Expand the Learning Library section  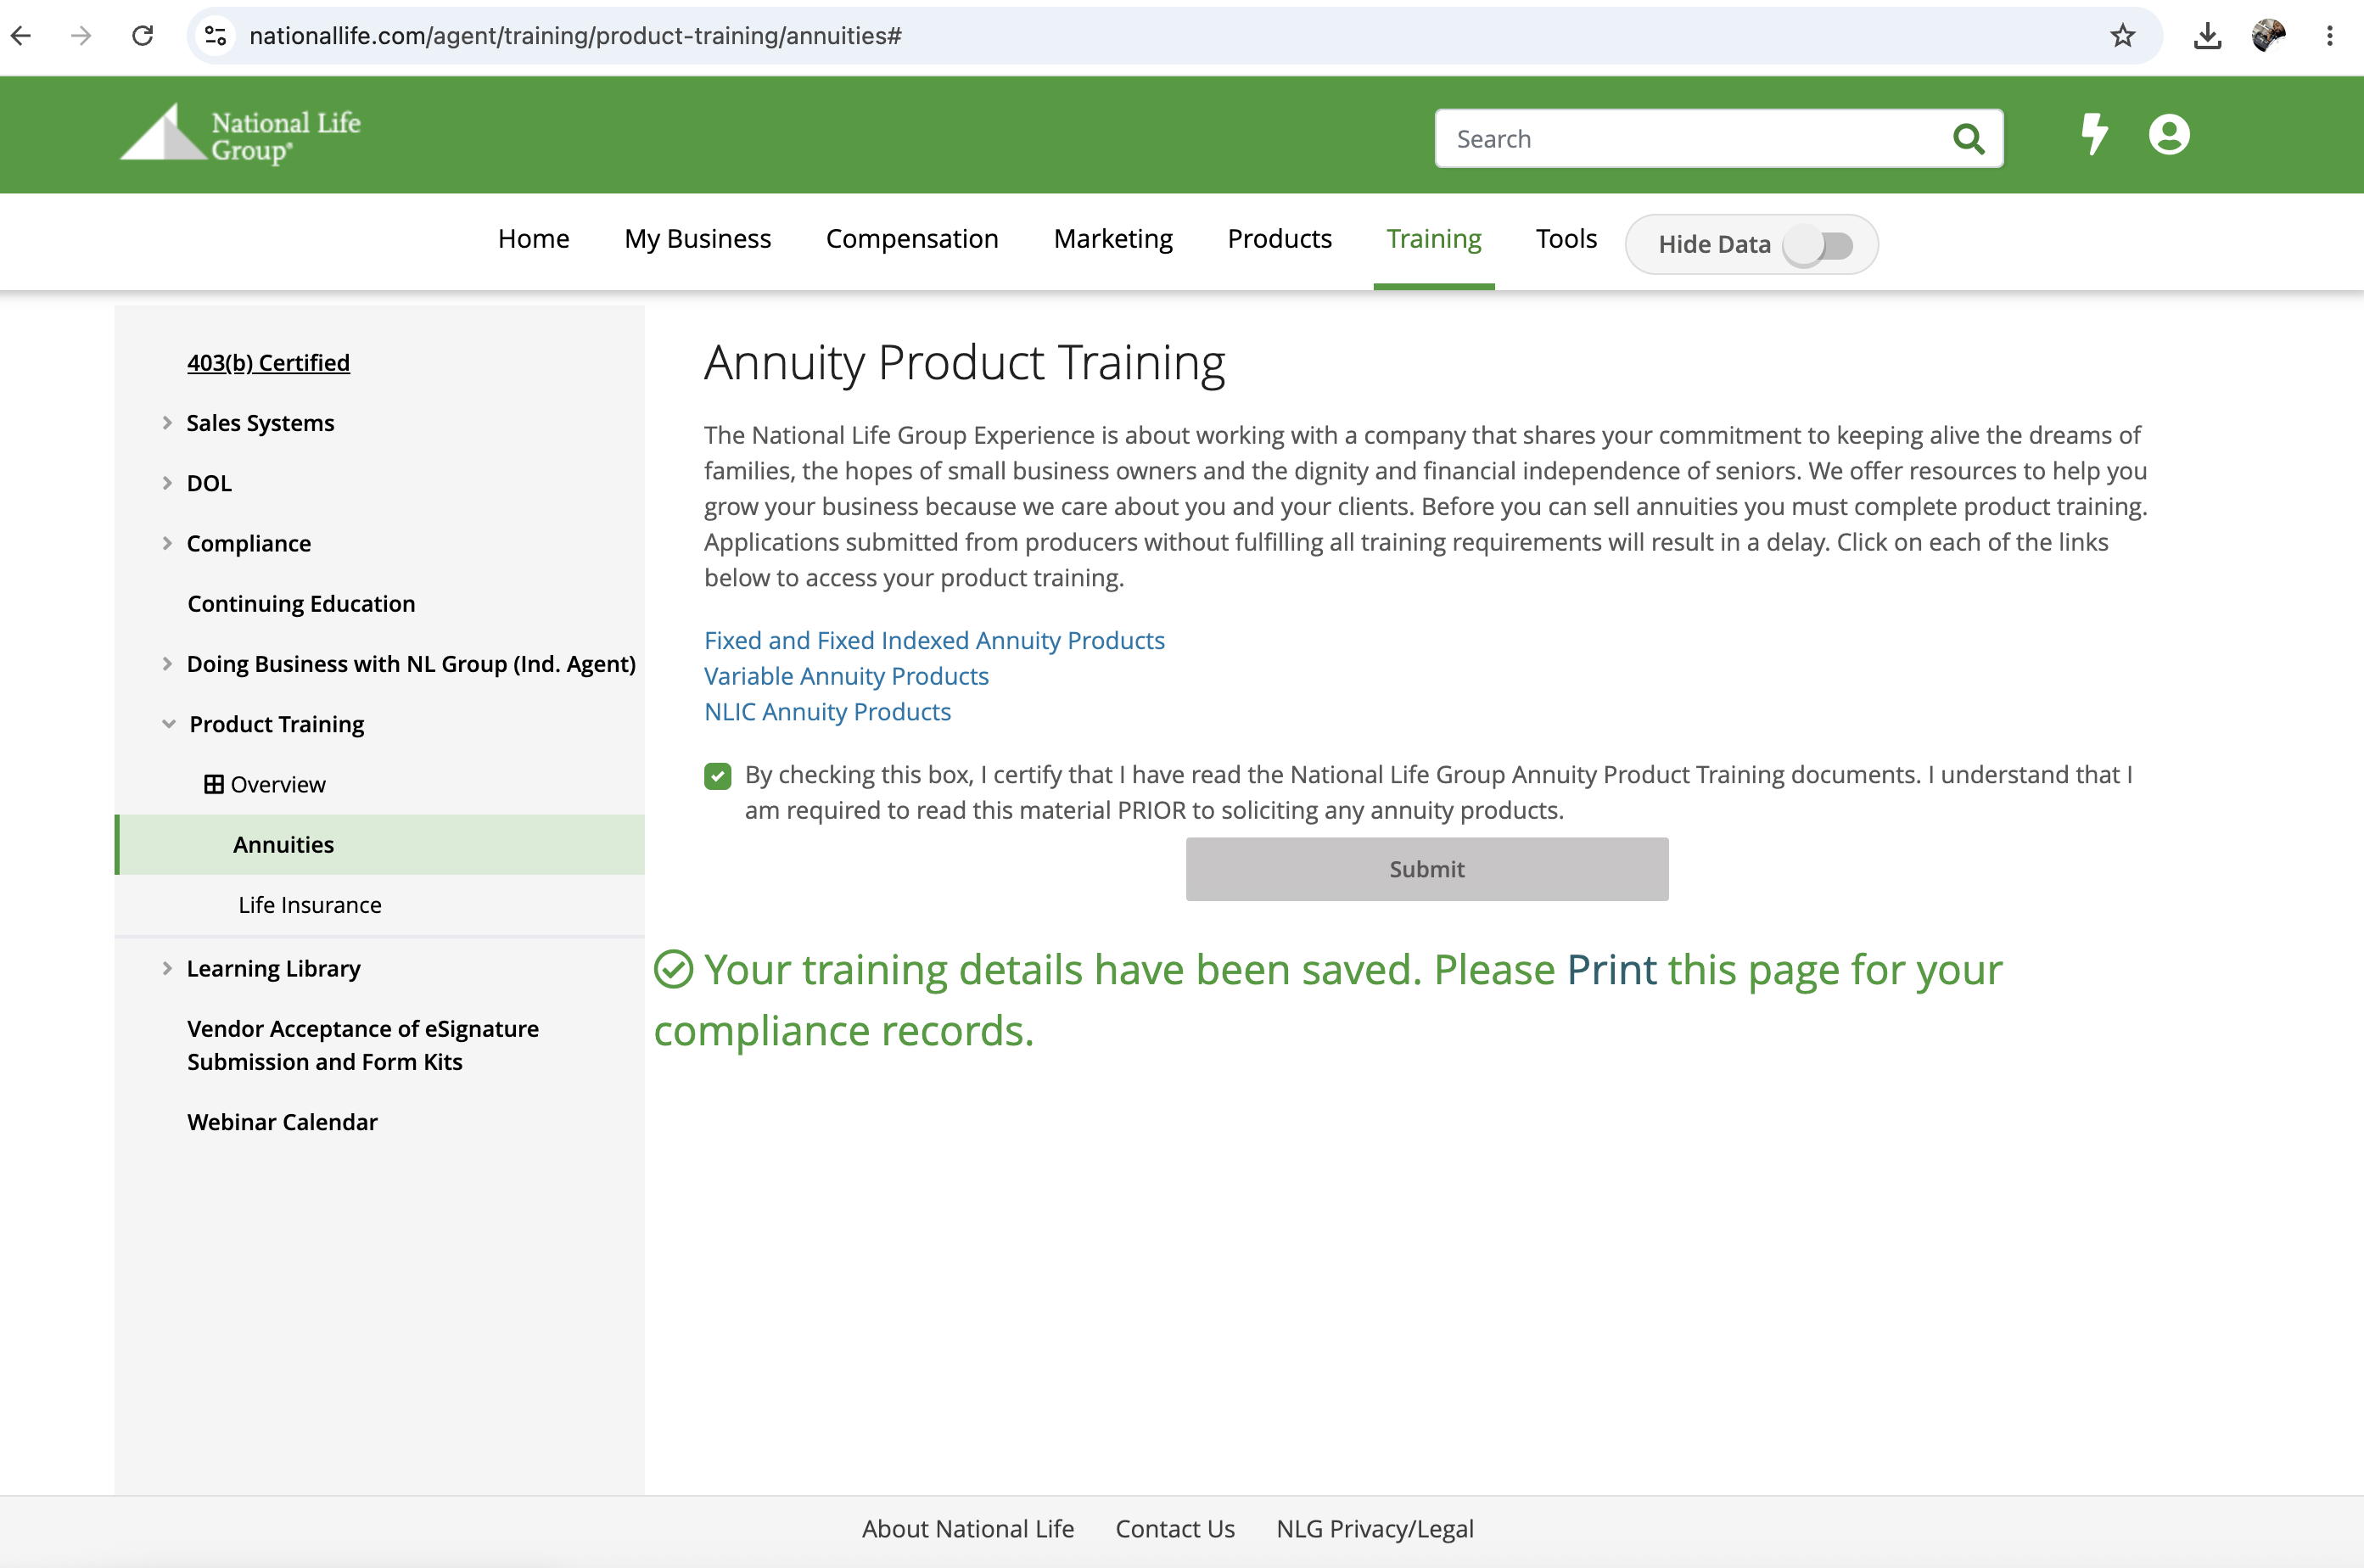click(x=167, y=968)
